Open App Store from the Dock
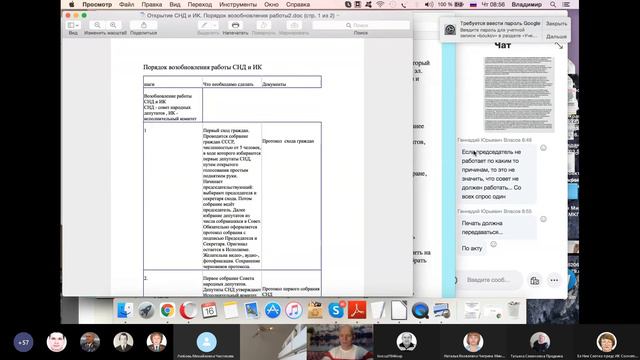Screen dimensions: 640x360 (273, 311)
